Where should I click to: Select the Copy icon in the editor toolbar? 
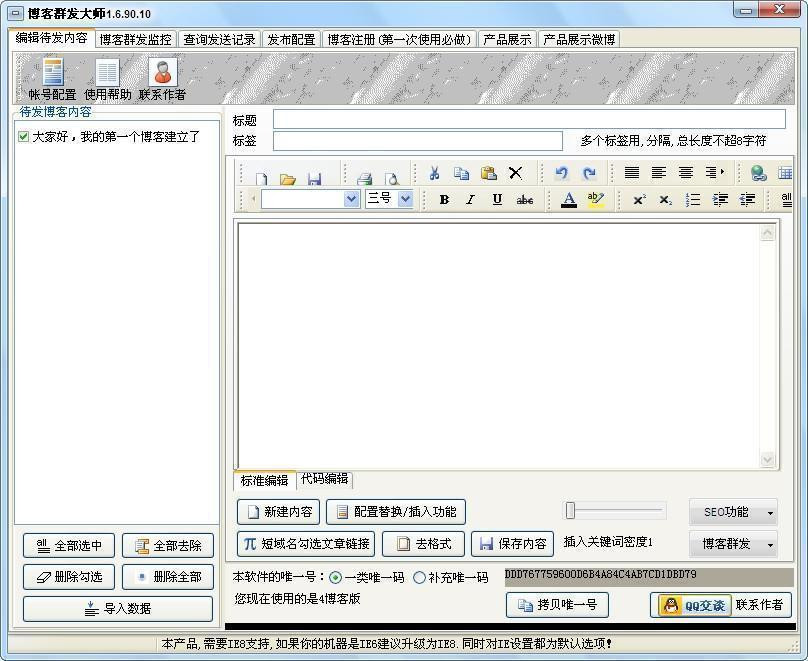coord(461,172)
